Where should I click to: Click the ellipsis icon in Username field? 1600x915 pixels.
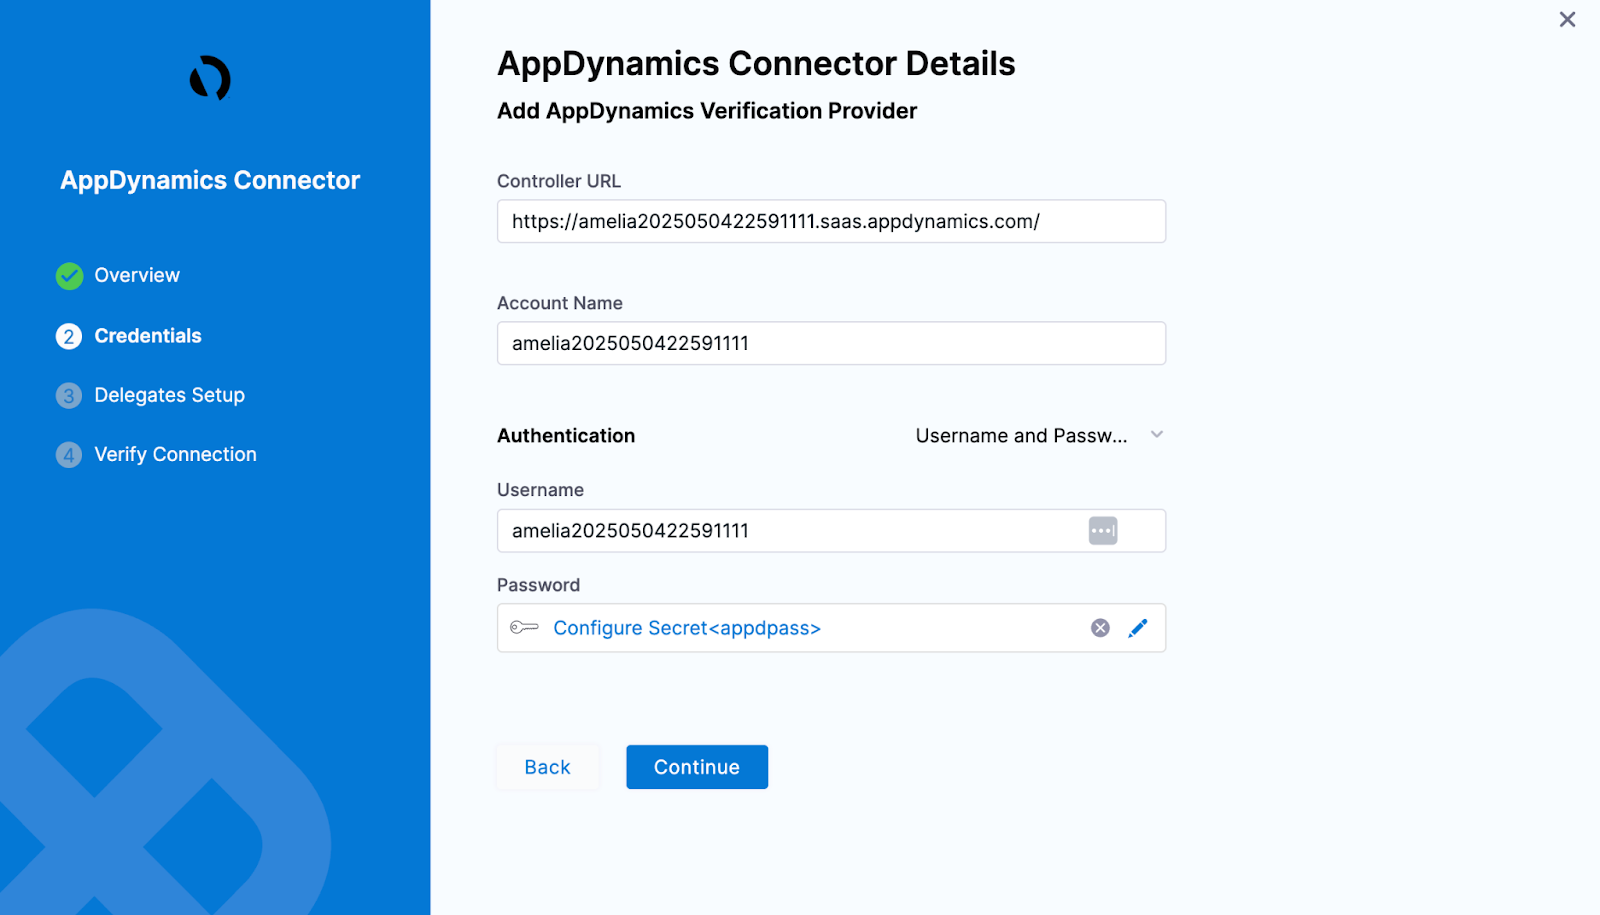coord(1102,530)
